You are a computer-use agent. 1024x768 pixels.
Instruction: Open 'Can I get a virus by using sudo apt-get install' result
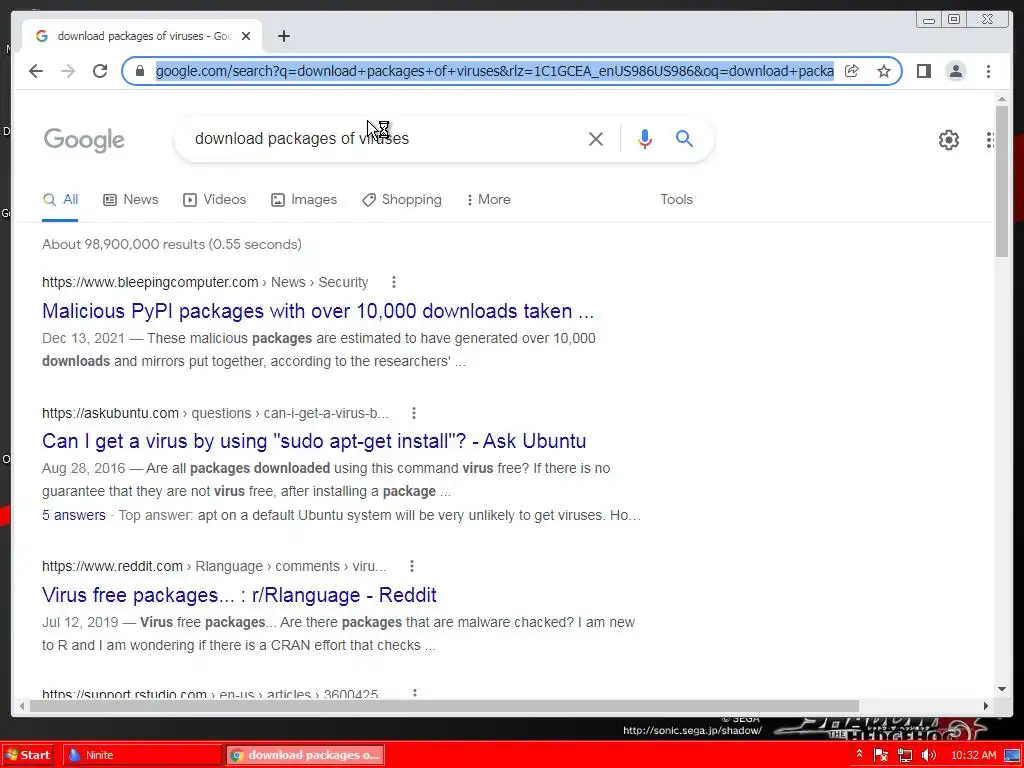(314, 441)
